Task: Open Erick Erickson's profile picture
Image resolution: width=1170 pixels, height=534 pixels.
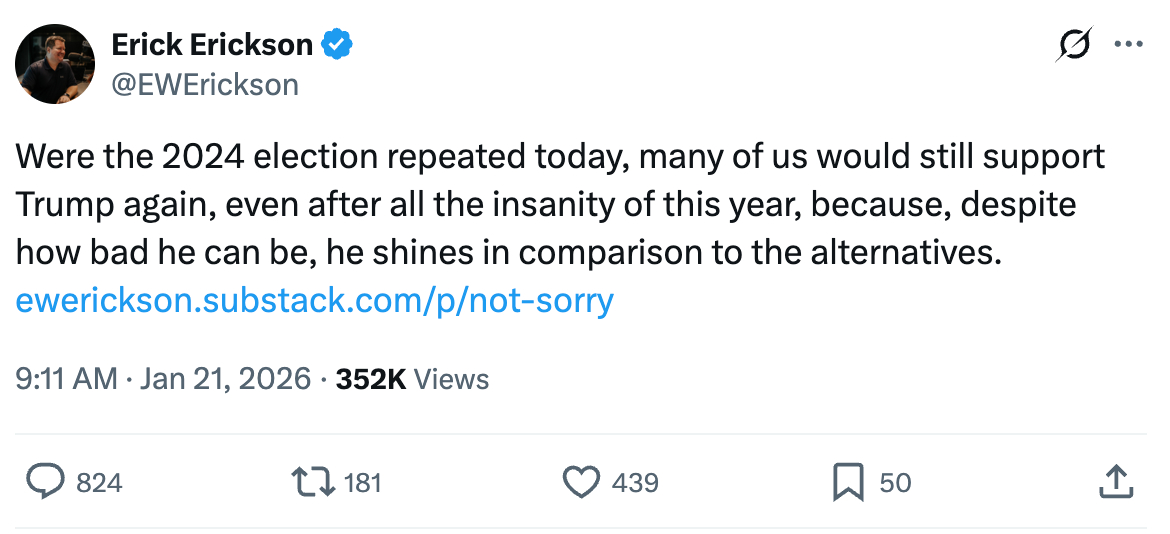Action: click(x=55, y=64)
